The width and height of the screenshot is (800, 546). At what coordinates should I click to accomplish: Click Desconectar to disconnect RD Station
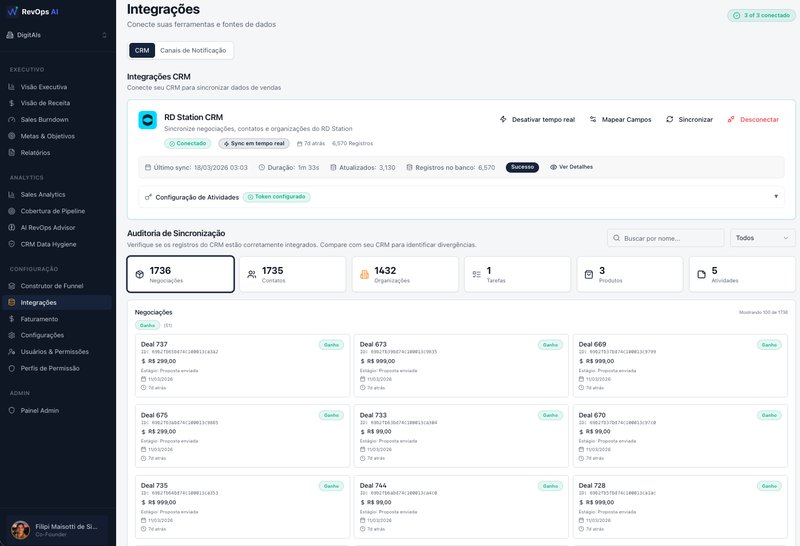754,119
